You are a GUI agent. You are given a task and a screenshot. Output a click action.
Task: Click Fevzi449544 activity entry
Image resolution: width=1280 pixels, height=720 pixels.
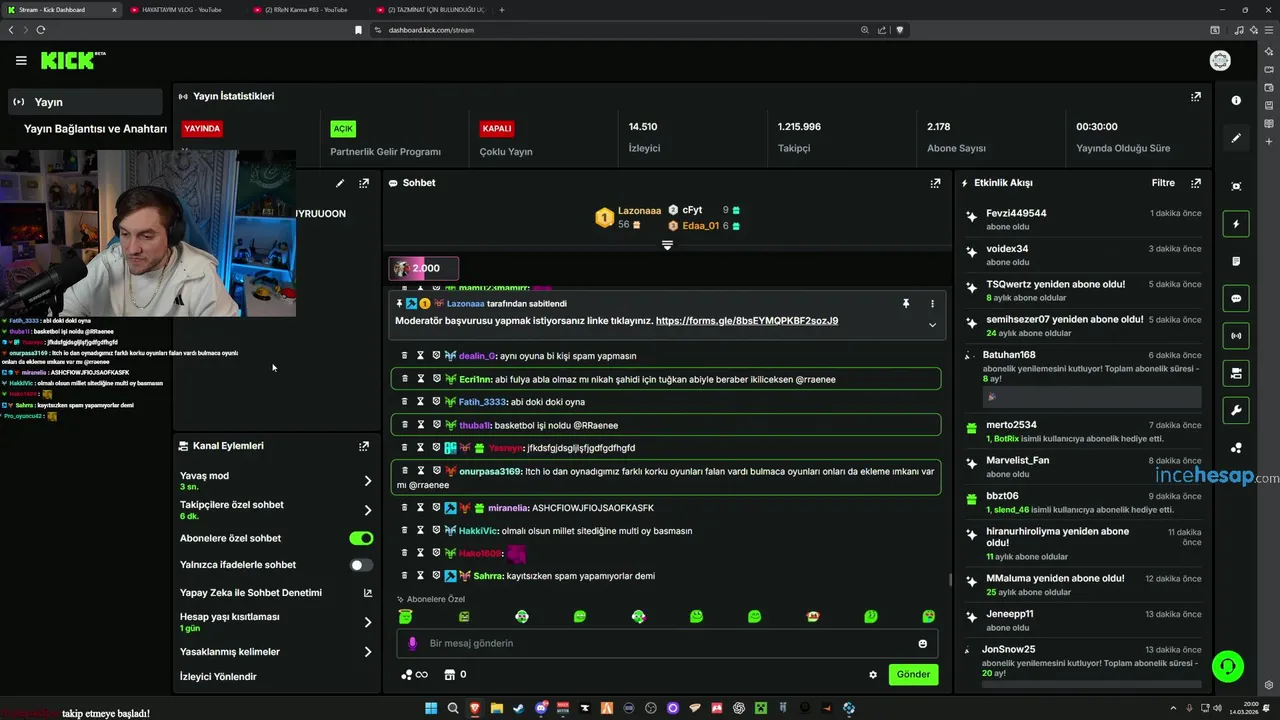[x=1083, y=222]
